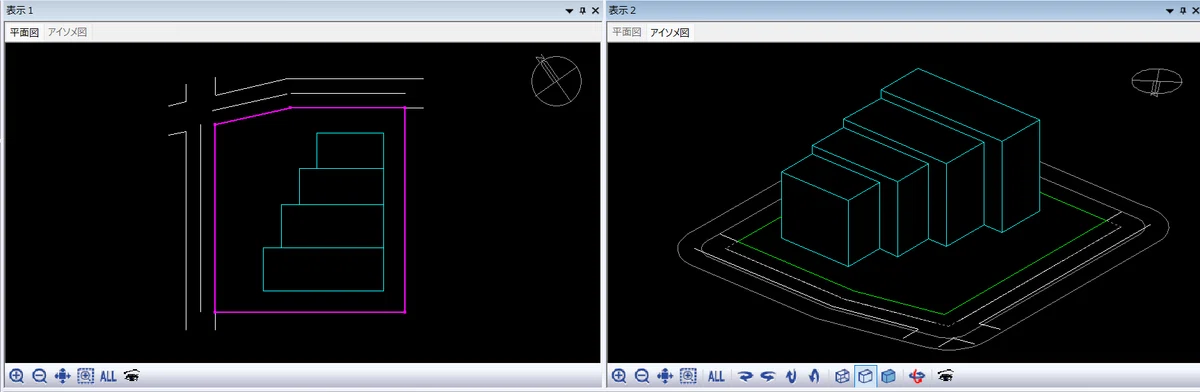Open 平面図 tab in 表示 1
The width and height of the screenshot is (1200, 392).
tap(23, 32)
